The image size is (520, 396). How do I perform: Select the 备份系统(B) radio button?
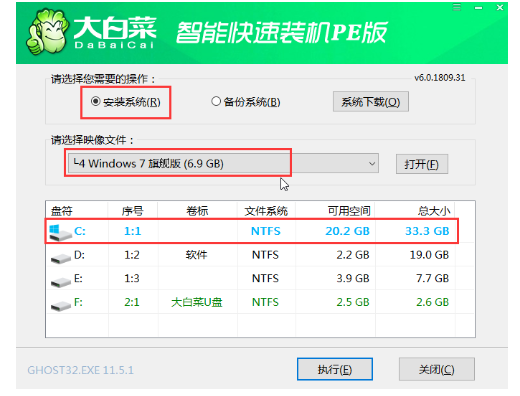pyautogui.click(x=216, y=101)
